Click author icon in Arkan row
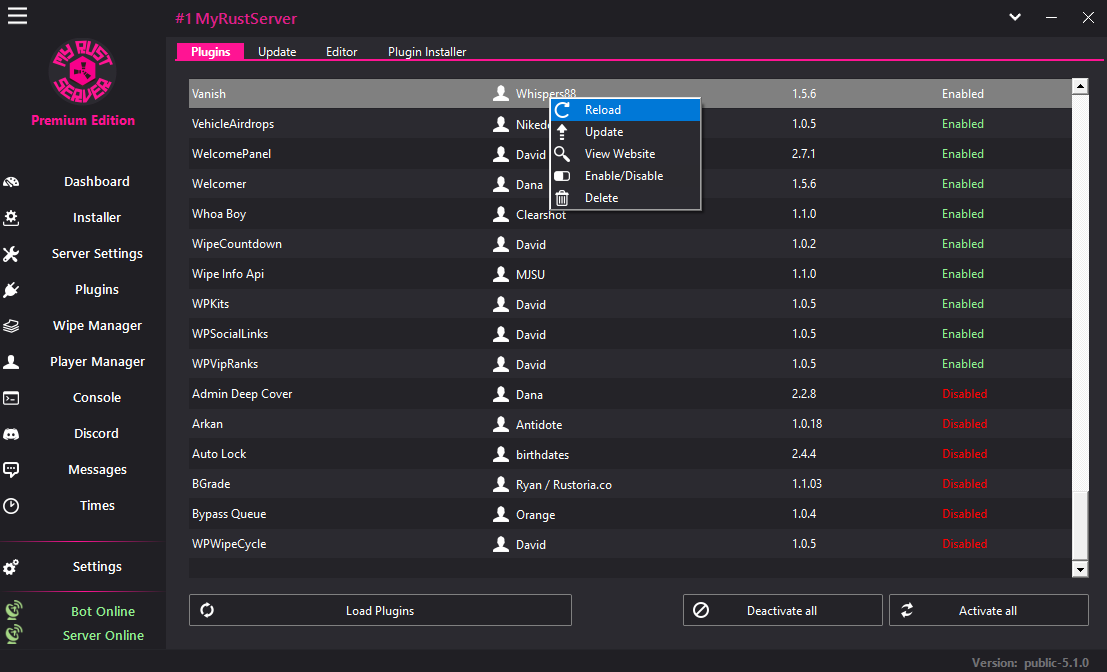Screen dimensions: 1107x672 (x=501, y=424)
